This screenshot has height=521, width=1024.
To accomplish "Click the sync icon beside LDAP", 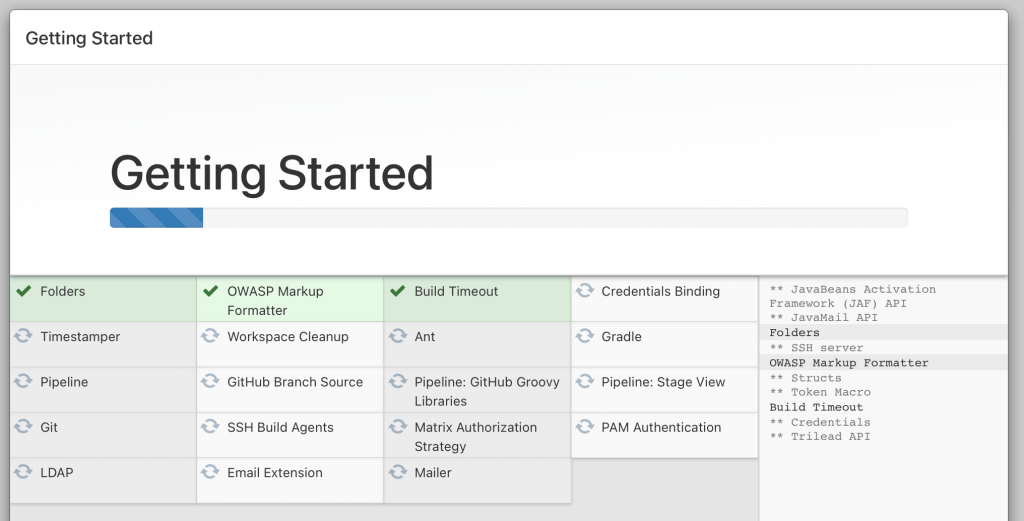I will (x=23, y=472).
